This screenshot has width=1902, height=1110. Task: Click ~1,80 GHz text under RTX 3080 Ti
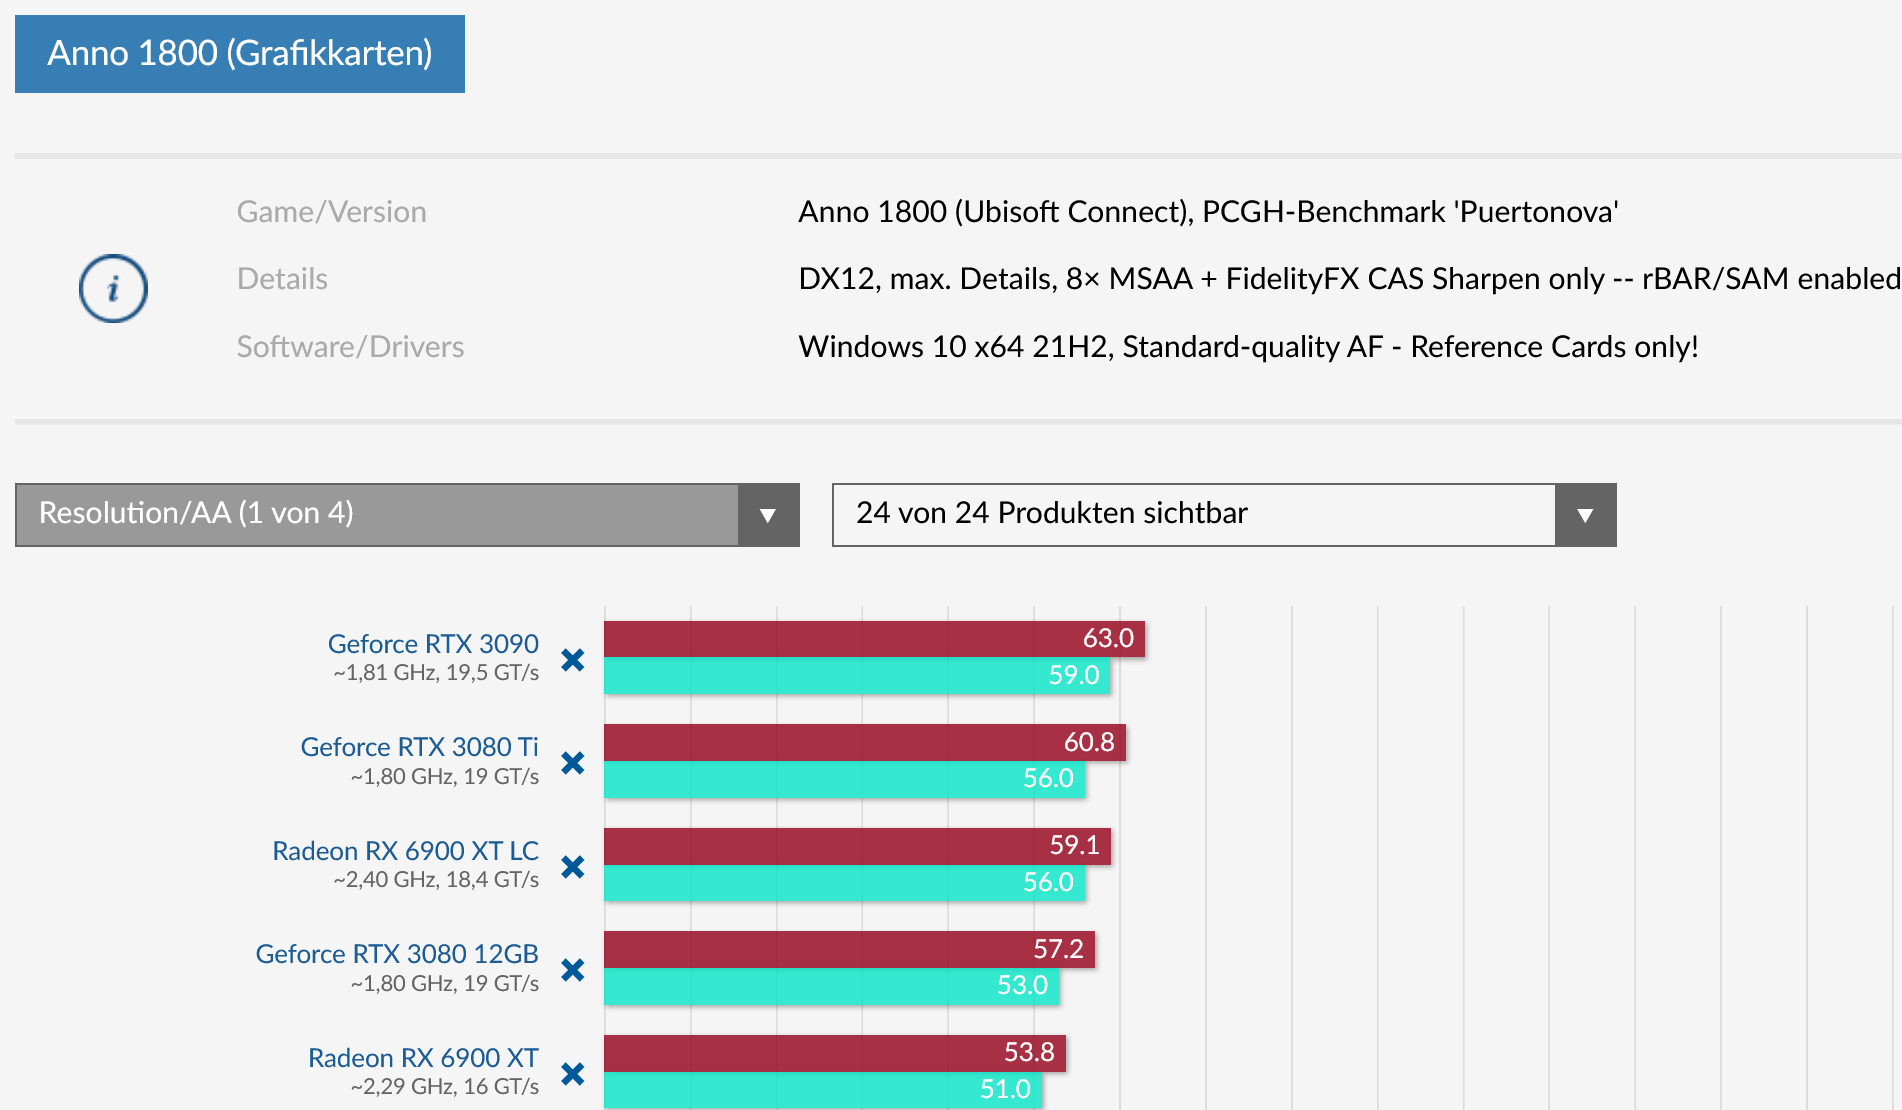point(445,777)
